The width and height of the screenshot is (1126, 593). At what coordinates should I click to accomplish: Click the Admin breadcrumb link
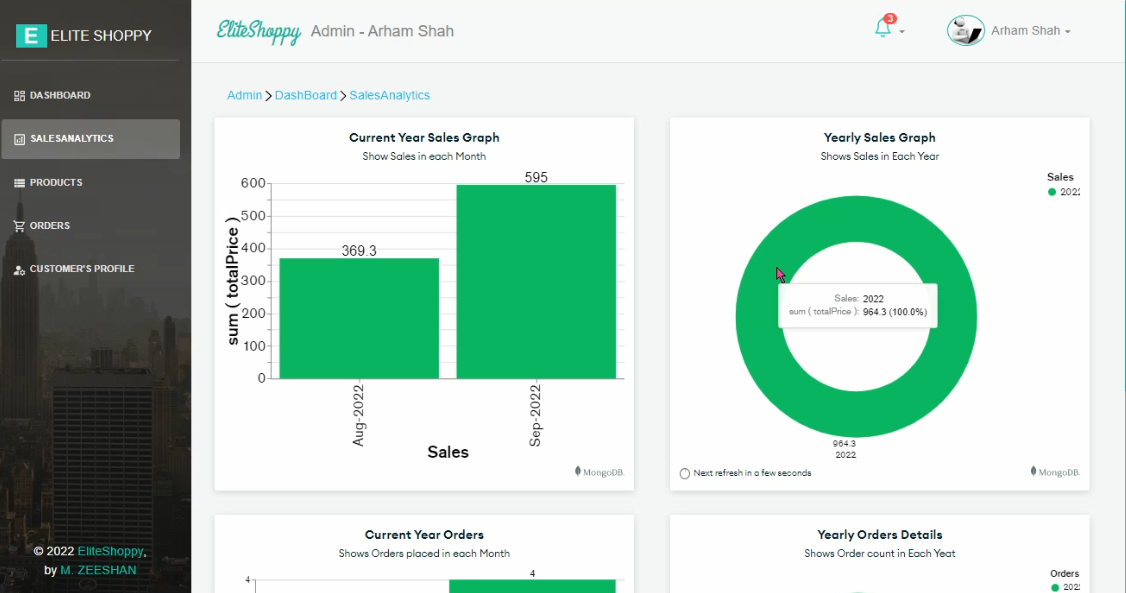[x=244, y=95]
